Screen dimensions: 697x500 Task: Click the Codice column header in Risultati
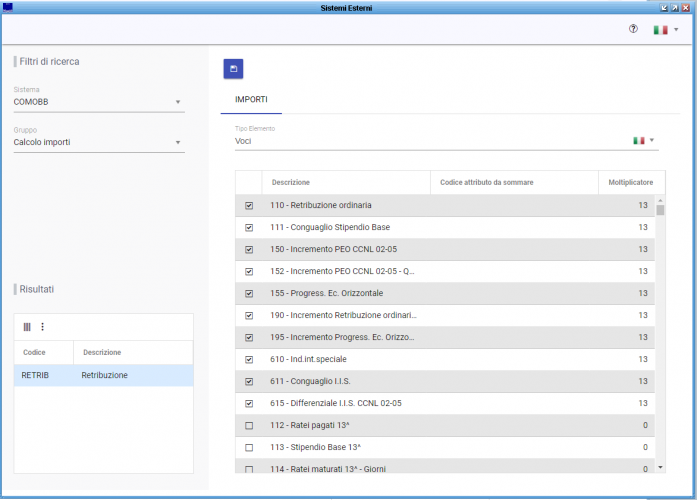click(x=44, y=352)
